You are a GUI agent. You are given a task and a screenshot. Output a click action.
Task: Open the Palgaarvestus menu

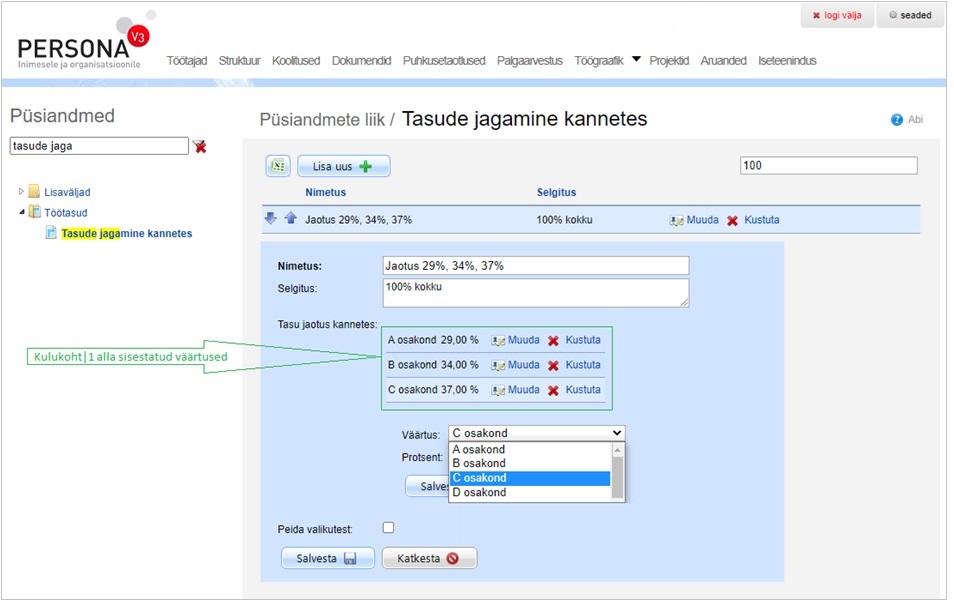pyautogui.click(x=529, y=61)
